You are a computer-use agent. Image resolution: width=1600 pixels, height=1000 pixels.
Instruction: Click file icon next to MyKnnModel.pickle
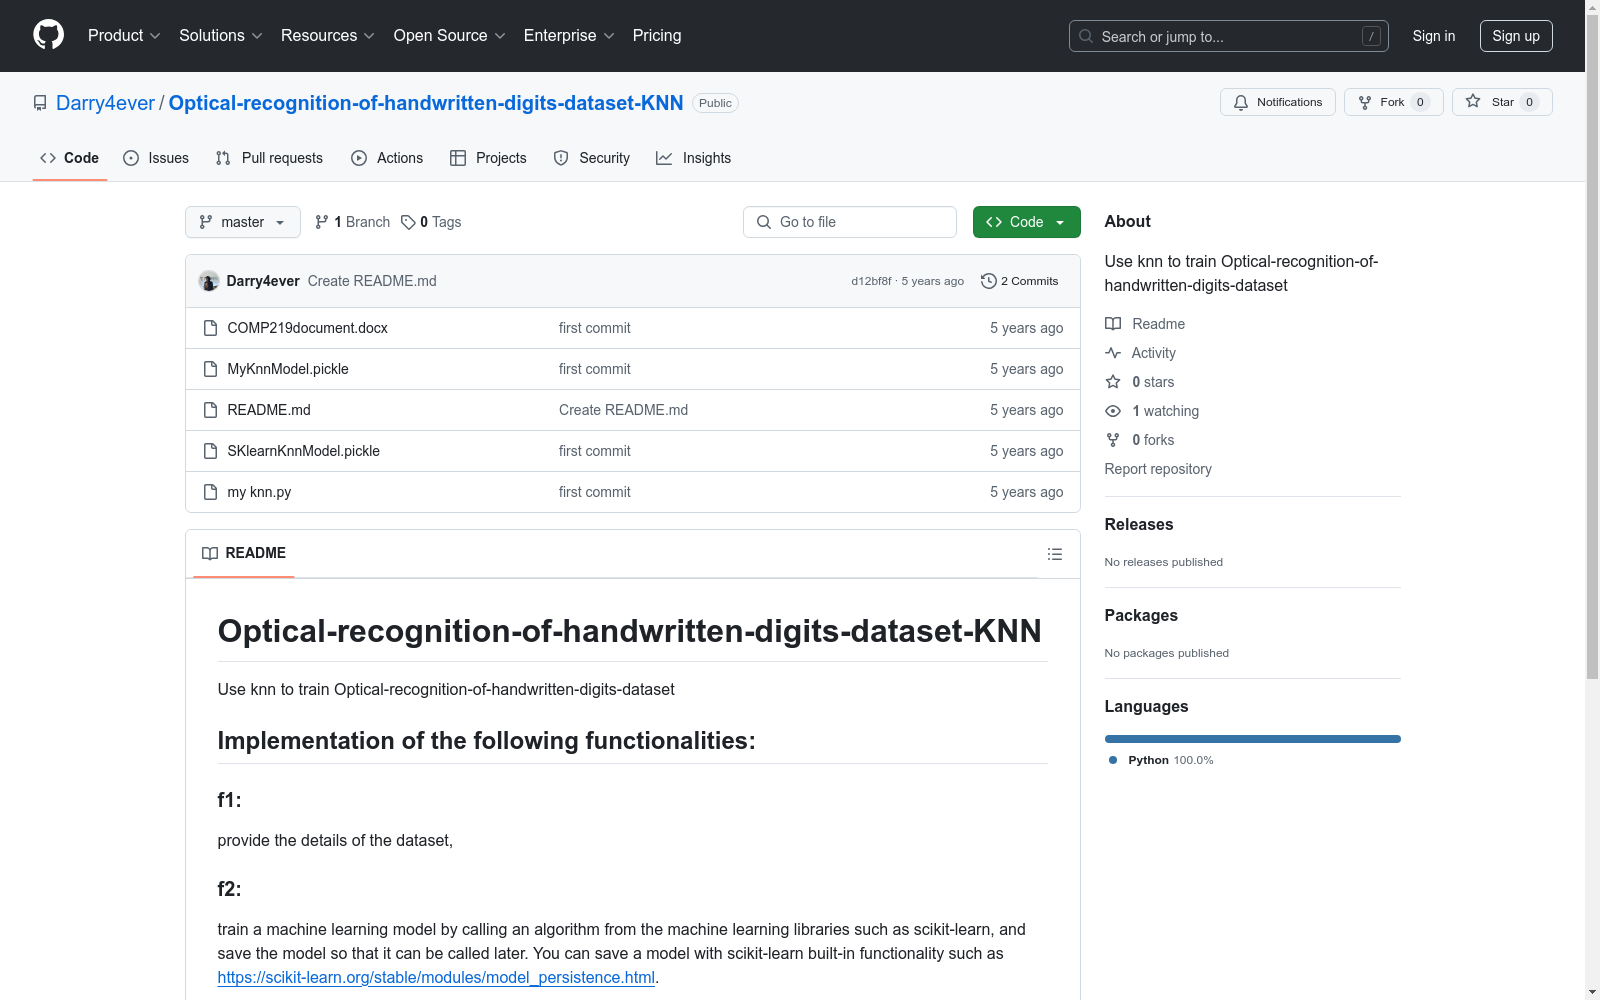click(210, 369)
